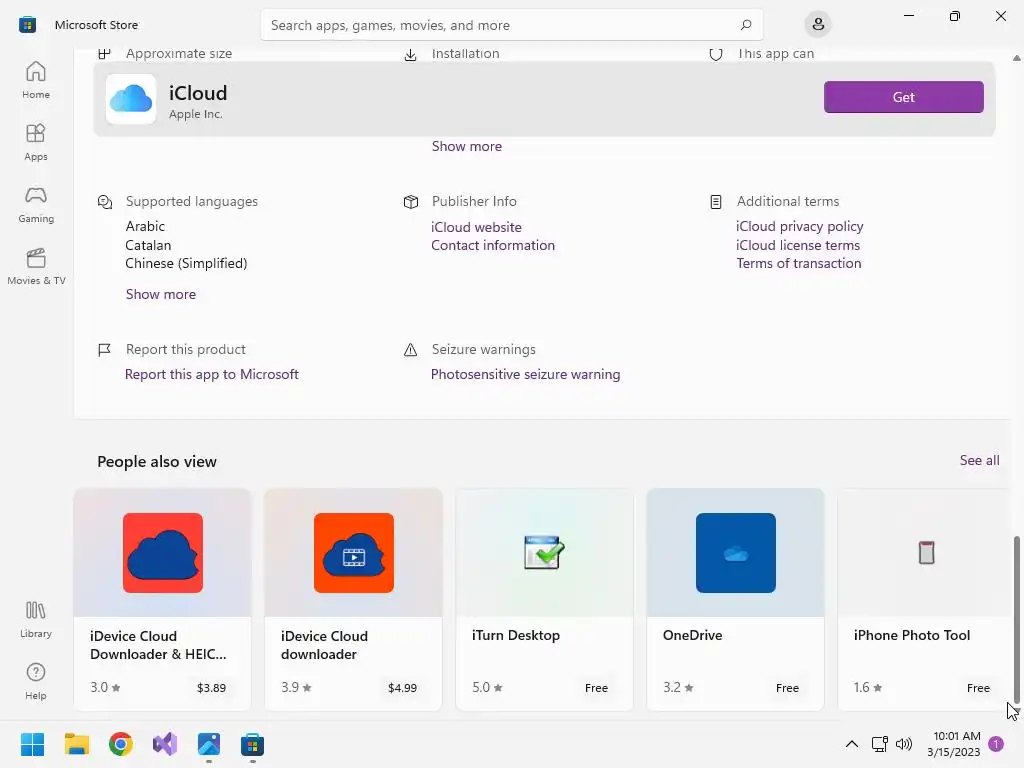Open Contact information link
The height and width of the screenshot is (768, 1024).
[x=492, y=246]
